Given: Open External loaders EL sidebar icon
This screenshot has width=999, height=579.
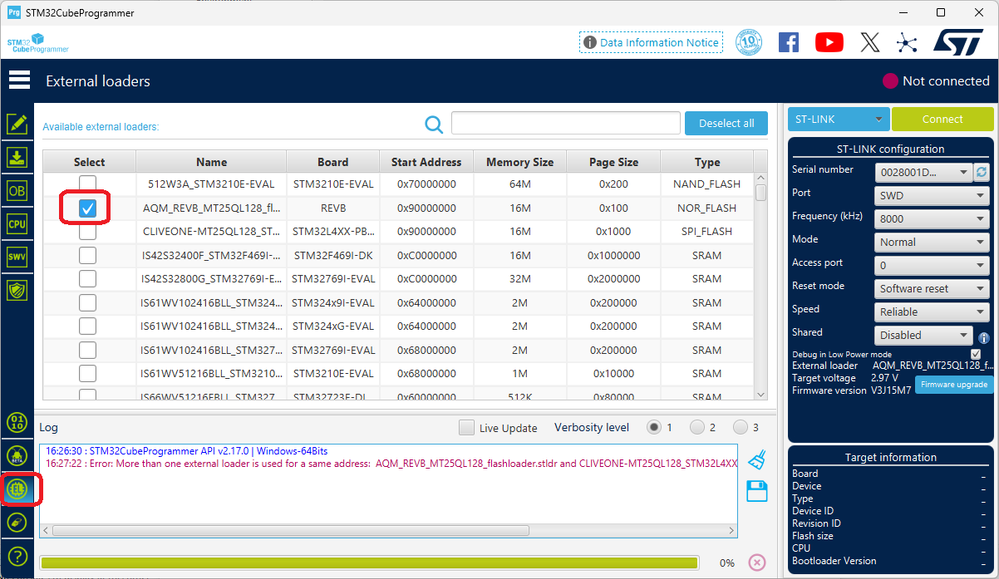Looking at the screenshot, I should pos(17,489).
